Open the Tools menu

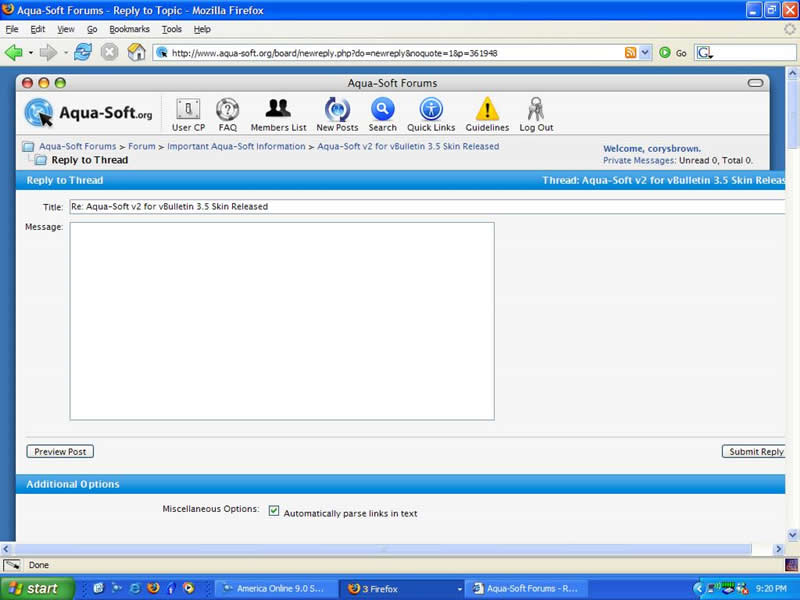tap(172, 29)
